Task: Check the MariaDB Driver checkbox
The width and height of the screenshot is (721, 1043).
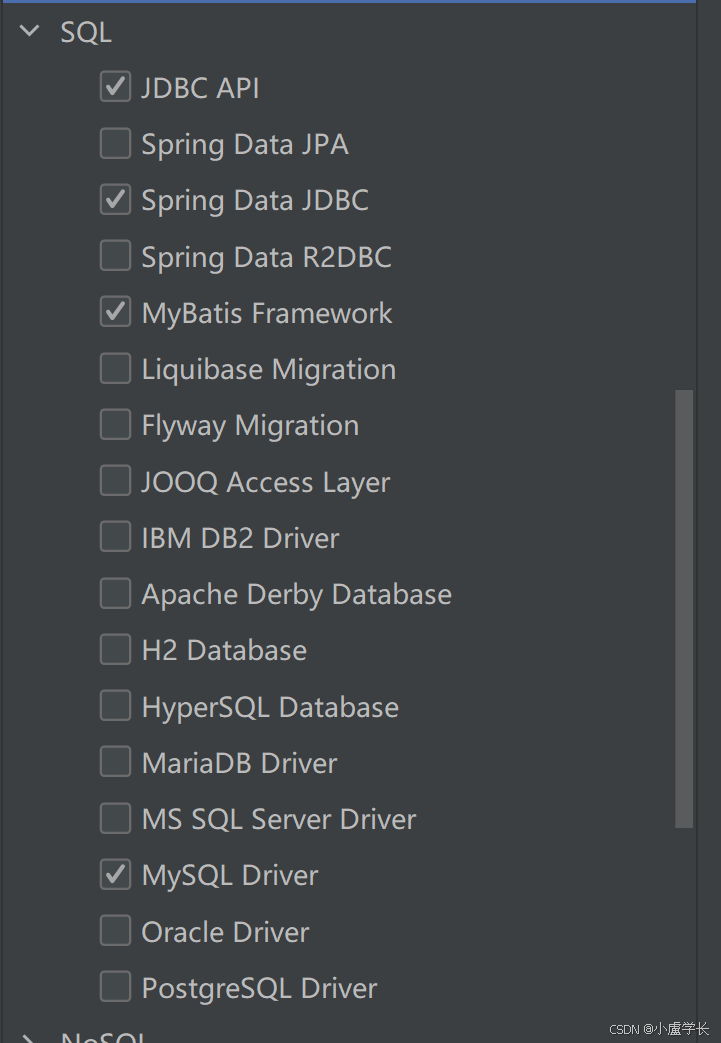Action: click(x=115, y=762)
